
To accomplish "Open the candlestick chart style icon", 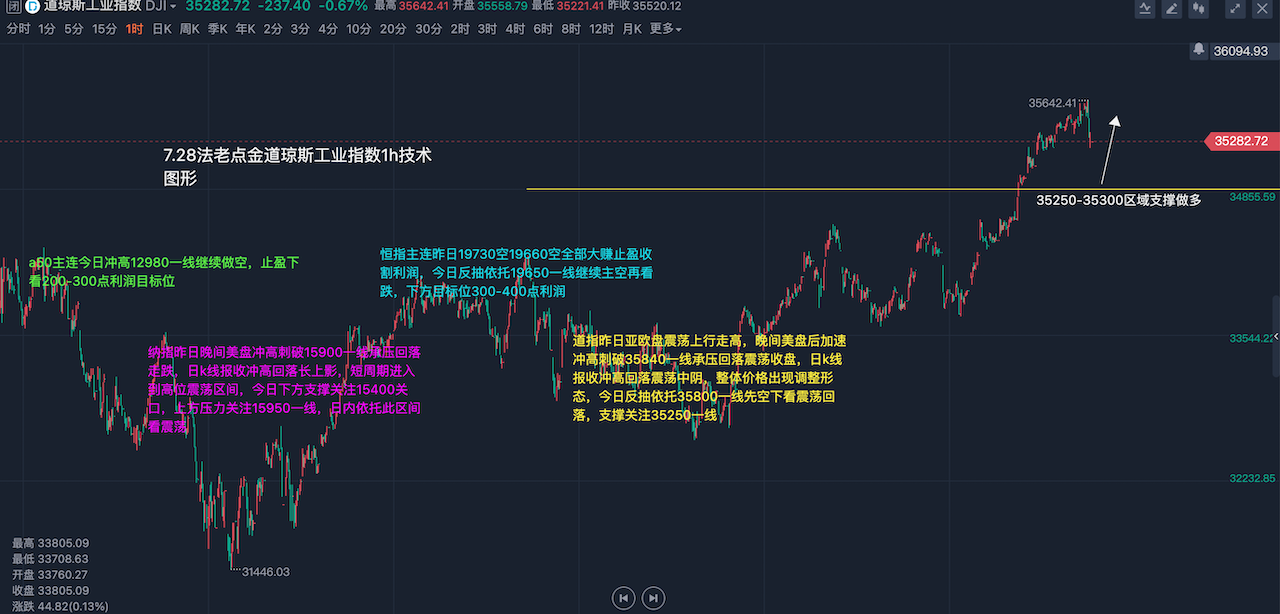I will [1198, 9].
